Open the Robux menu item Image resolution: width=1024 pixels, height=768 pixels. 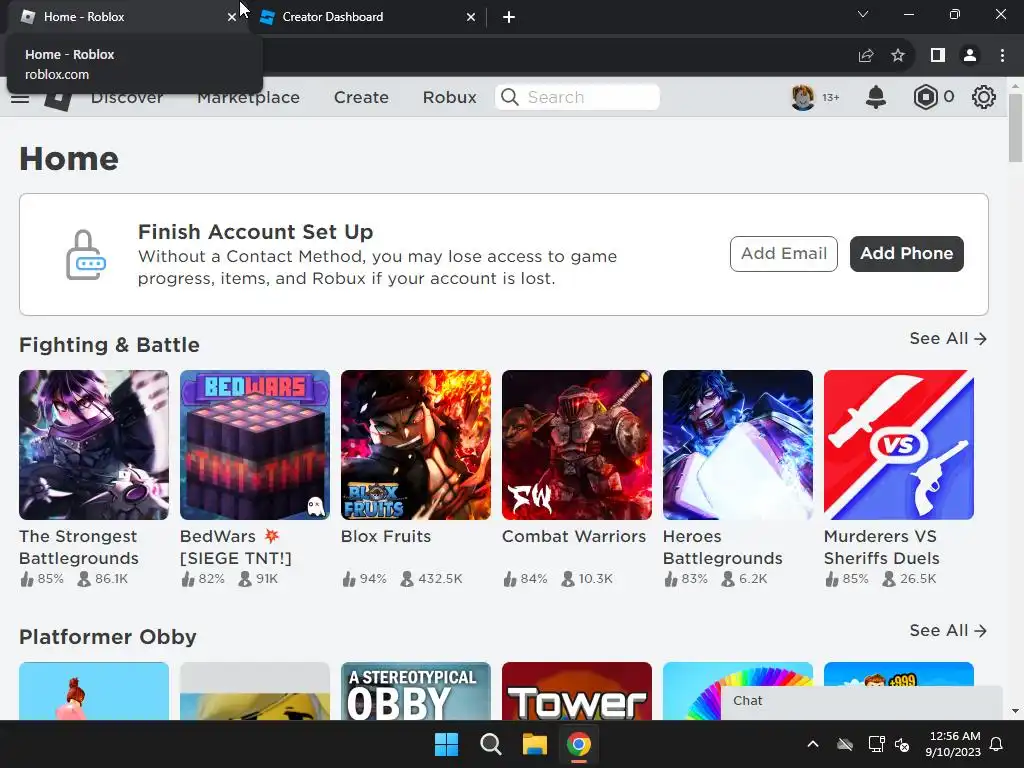pos(449,97)
